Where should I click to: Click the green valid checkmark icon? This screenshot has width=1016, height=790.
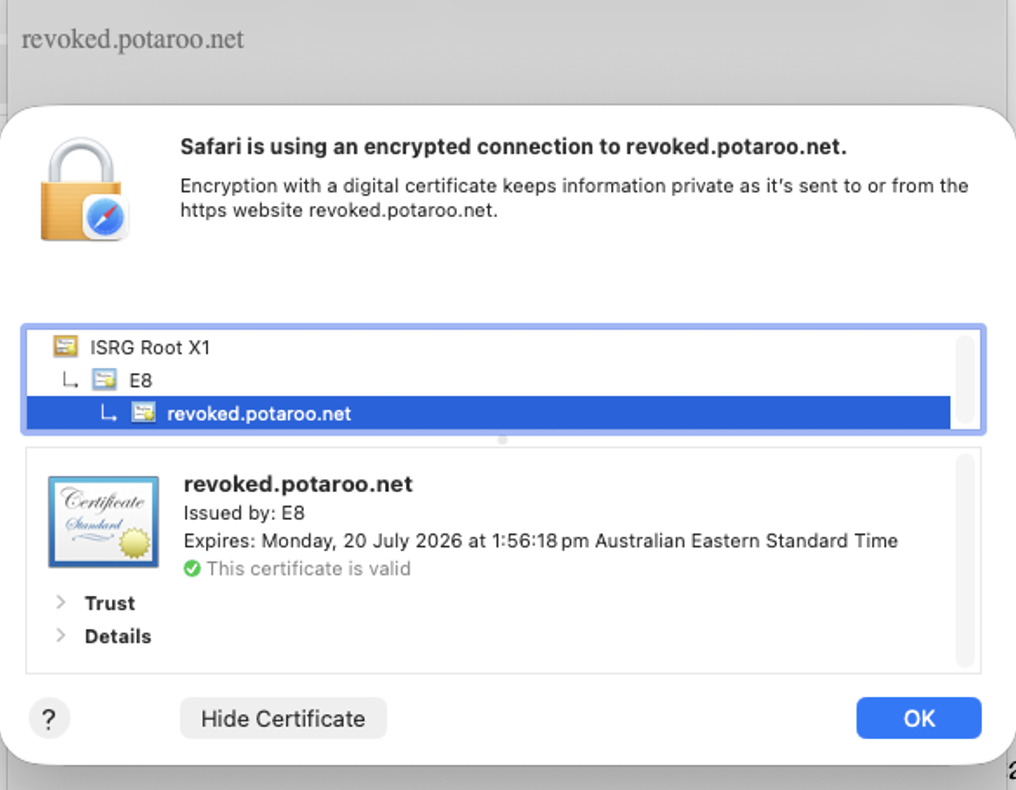click(x=192, y=569)
